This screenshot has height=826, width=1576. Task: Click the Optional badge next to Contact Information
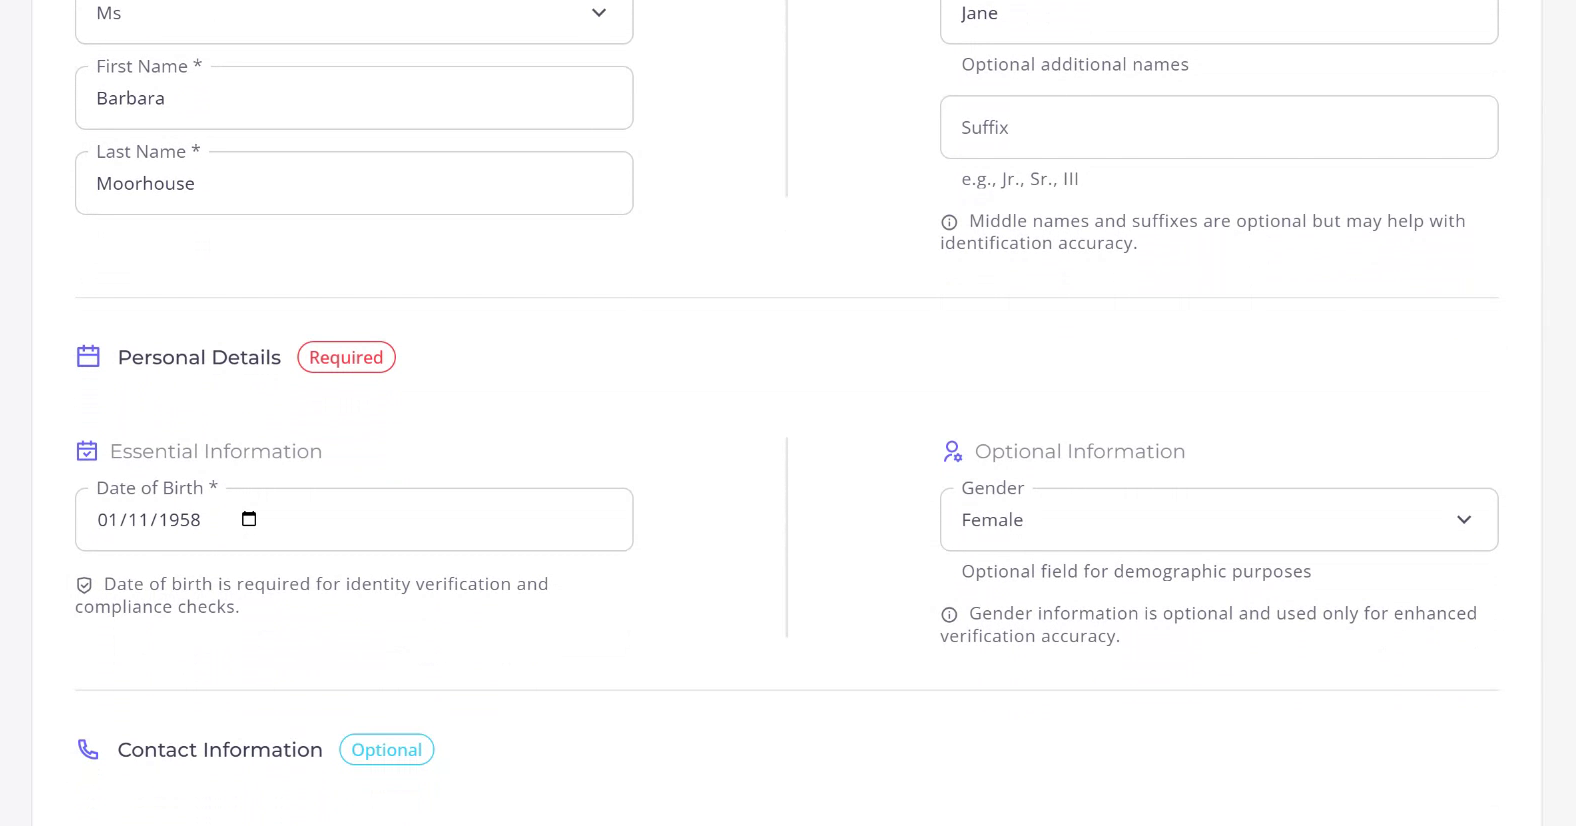click(386, 750)
